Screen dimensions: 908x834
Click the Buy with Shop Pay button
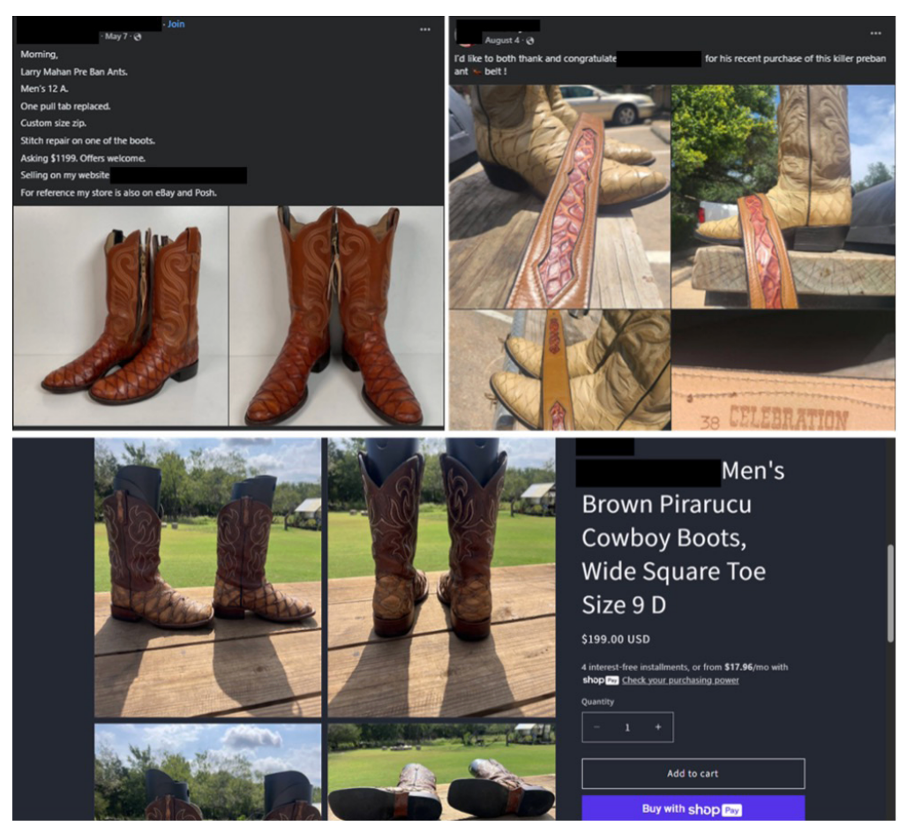(x=692, y=808)
